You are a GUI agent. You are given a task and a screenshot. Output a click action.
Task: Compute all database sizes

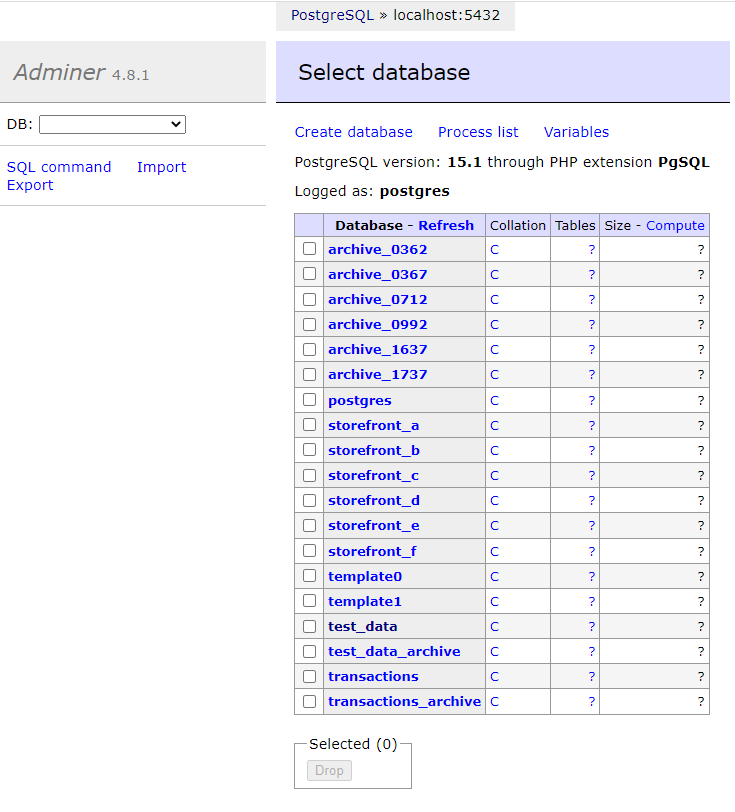[675, 225]
